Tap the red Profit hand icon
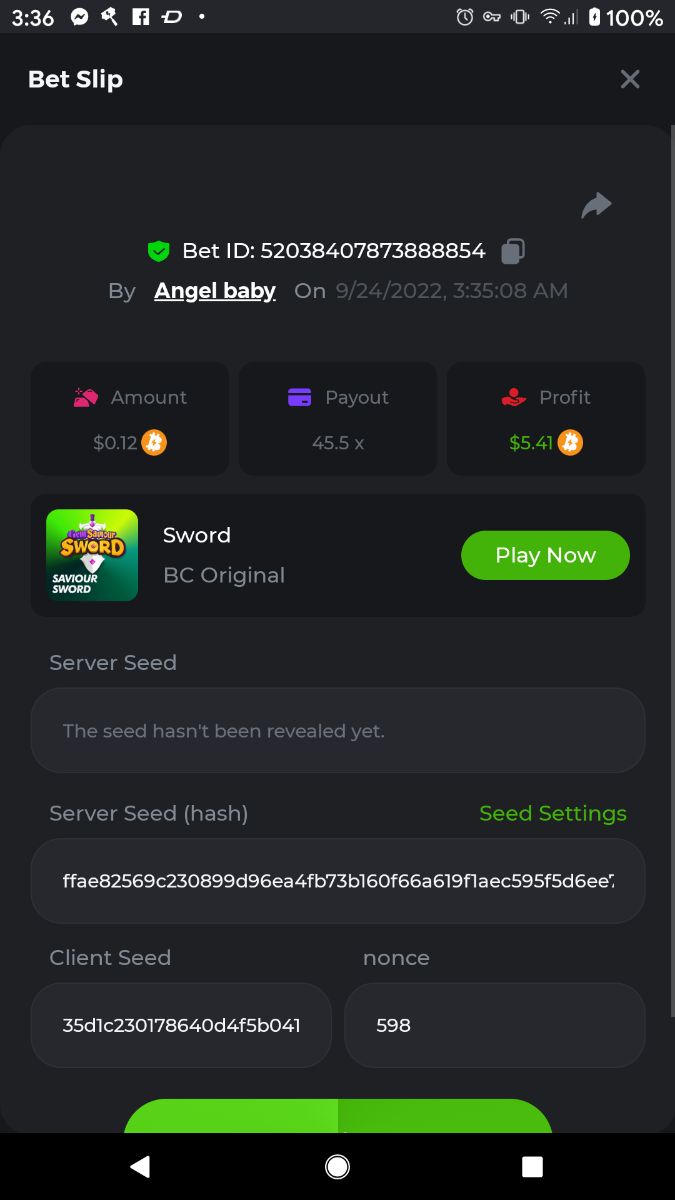Image resolution: width=675 pixels, height=1200 pixels. coord(513,397)
